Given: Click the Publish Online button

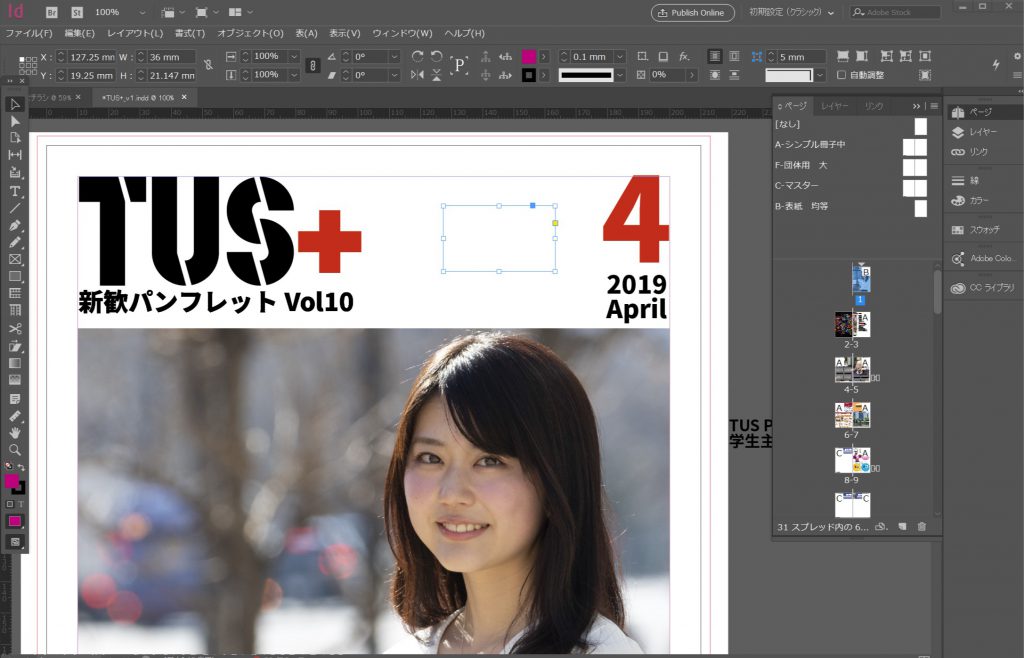Looking at the screenshot, I should coord(693,12).
